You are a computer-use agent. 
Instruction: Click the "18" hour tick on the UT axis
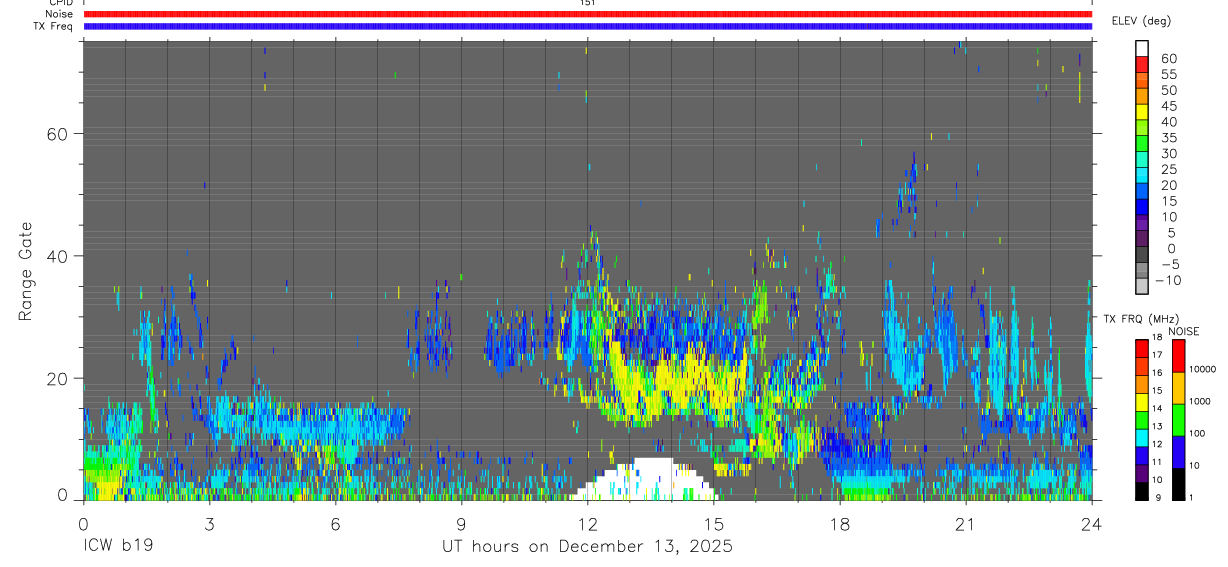tap(840, 523)
